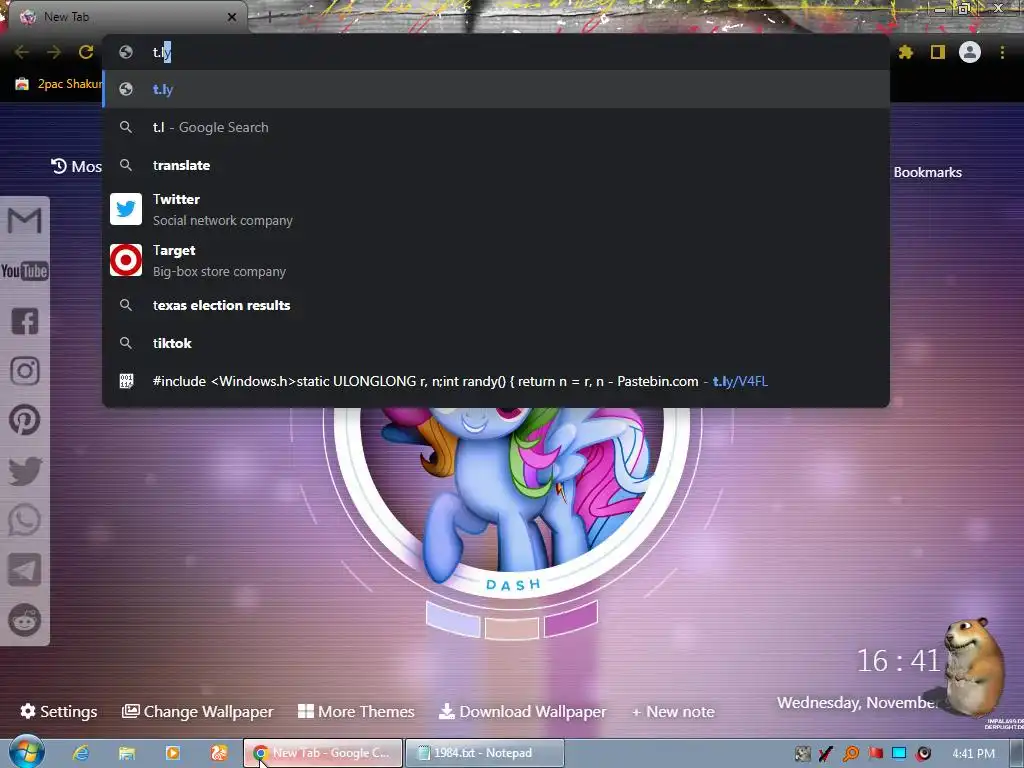
Task: Select the magenta purple color swatch
Action: [x=571, y=618]
